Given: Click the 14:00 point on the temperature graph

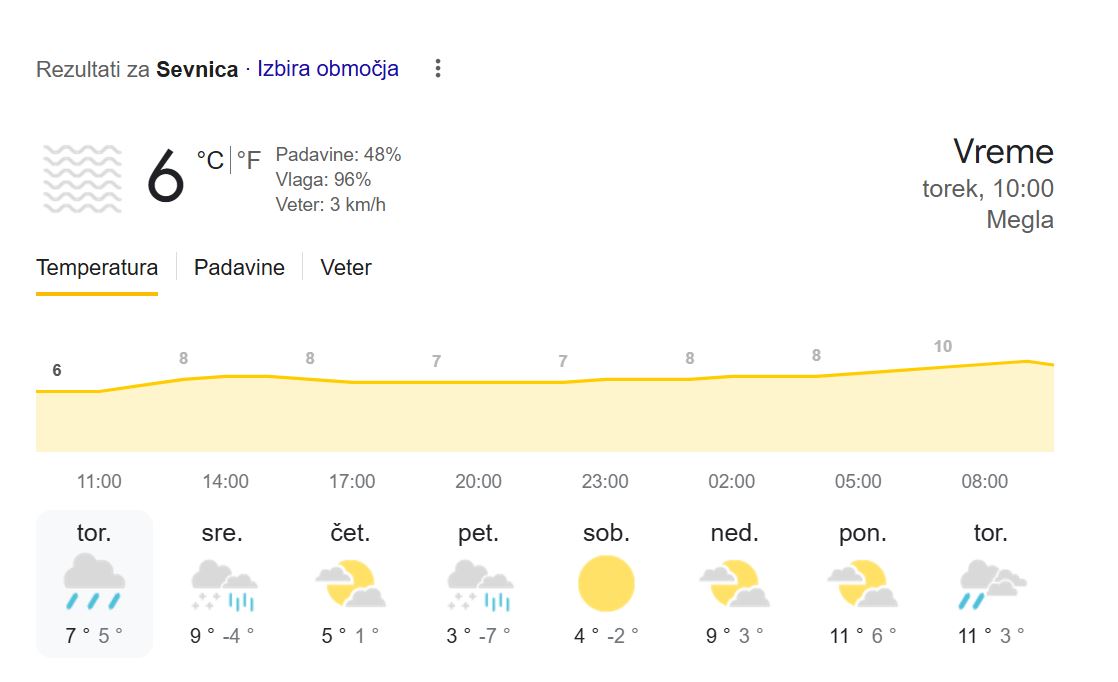Looking at the screenshot, I should click(x=225, y=378).
